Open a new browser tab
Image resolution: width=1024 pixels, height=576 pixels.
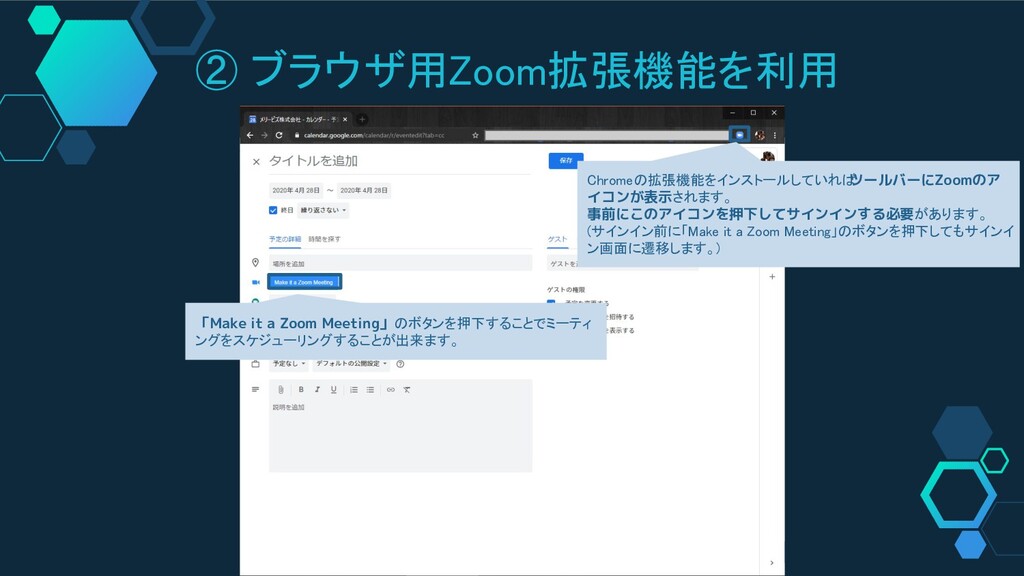[x=362, y=120]
